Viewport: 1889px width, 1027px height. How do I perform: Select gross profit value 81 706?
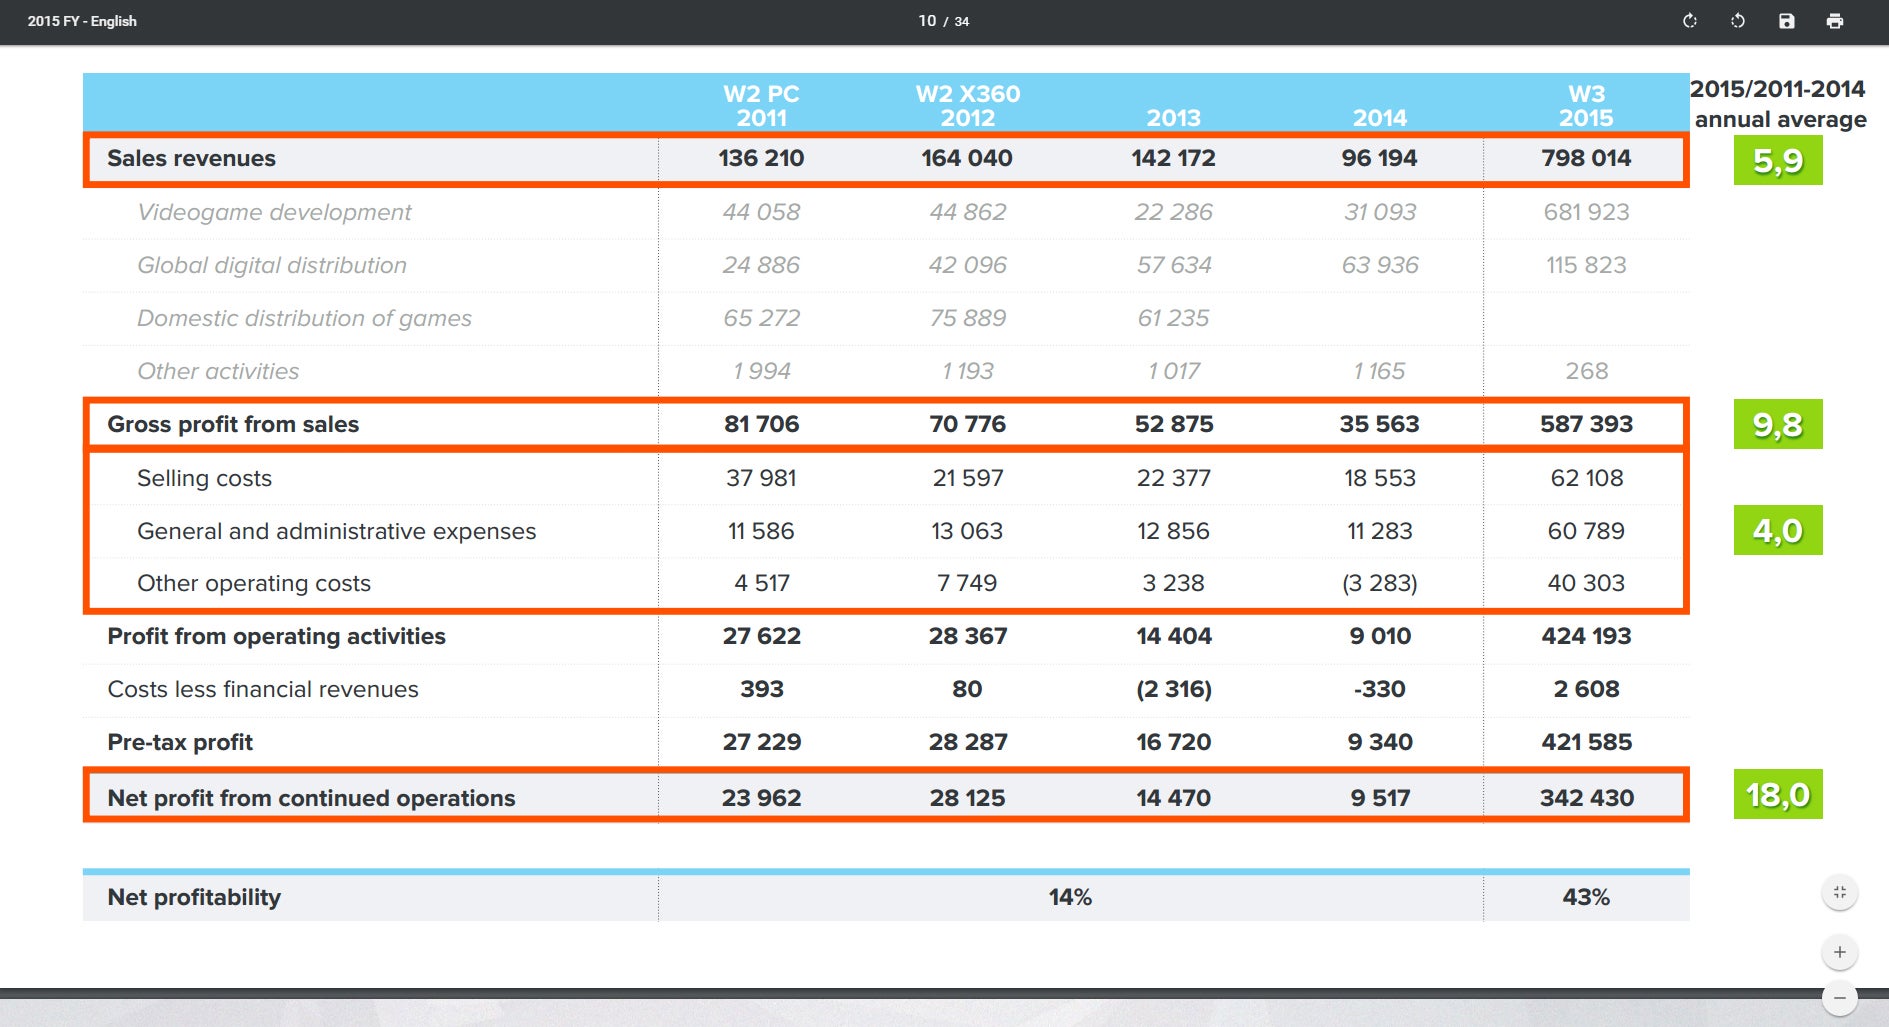coord(761,424)
